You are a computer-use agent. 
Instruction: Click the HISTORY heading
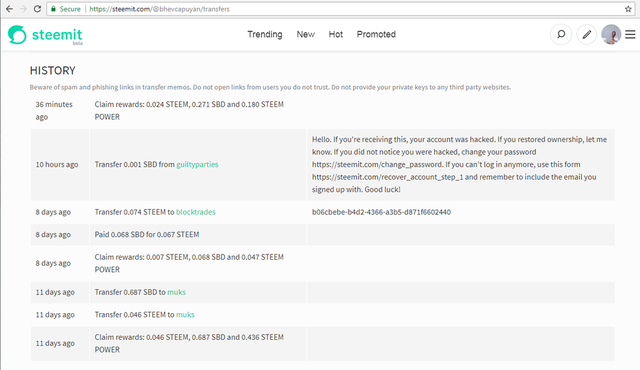click(x=53, y=71)
